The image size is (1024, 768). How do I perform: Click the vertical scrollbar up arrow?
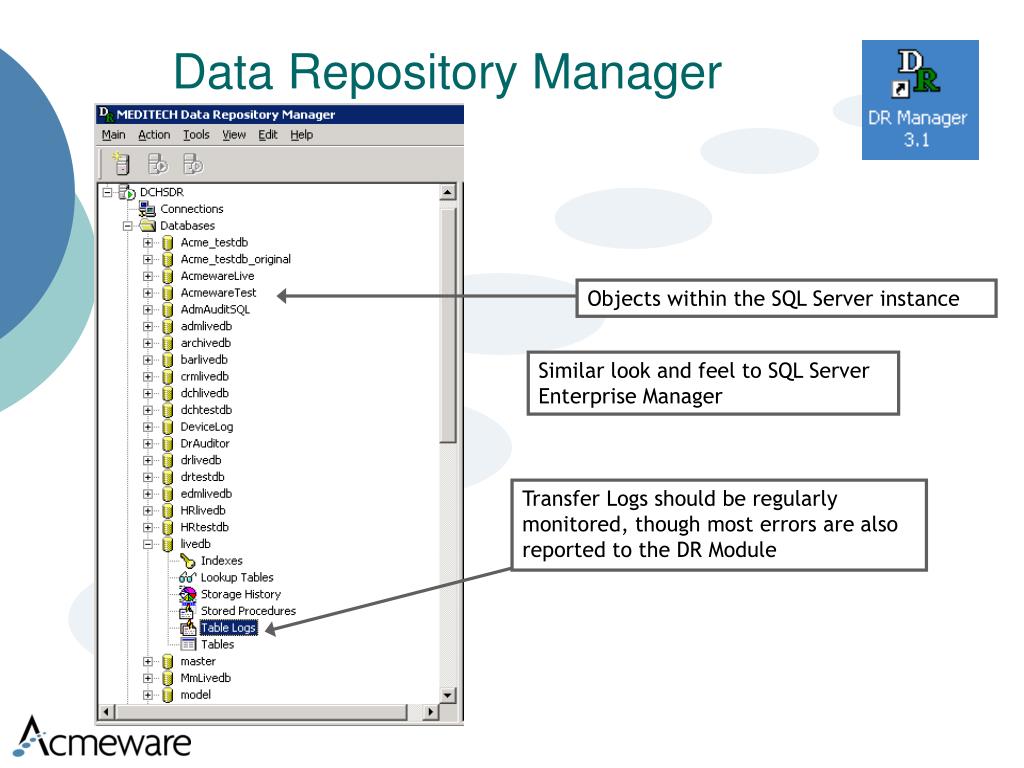tap(447, 192)
